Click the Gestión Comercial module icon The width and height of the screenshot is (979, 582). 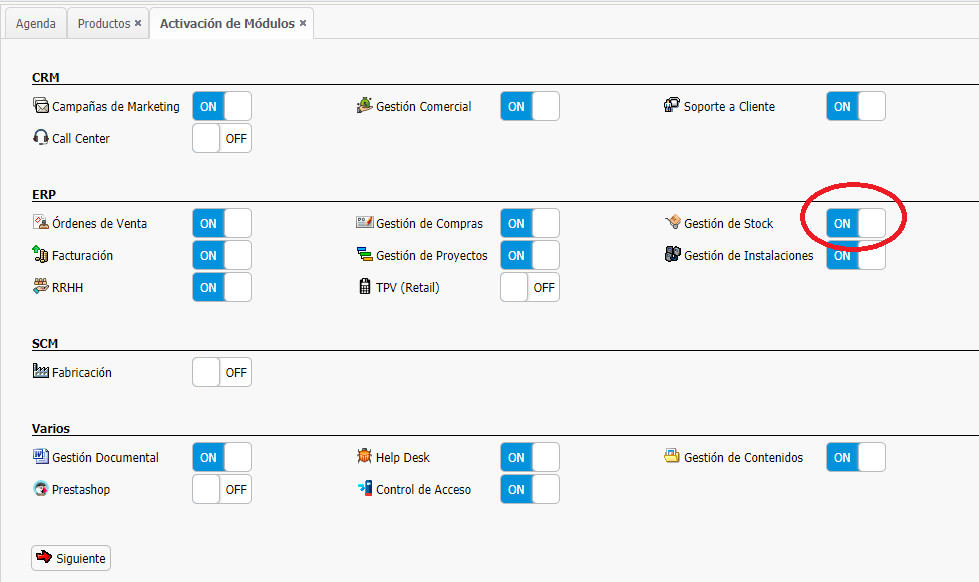point(365,106)
